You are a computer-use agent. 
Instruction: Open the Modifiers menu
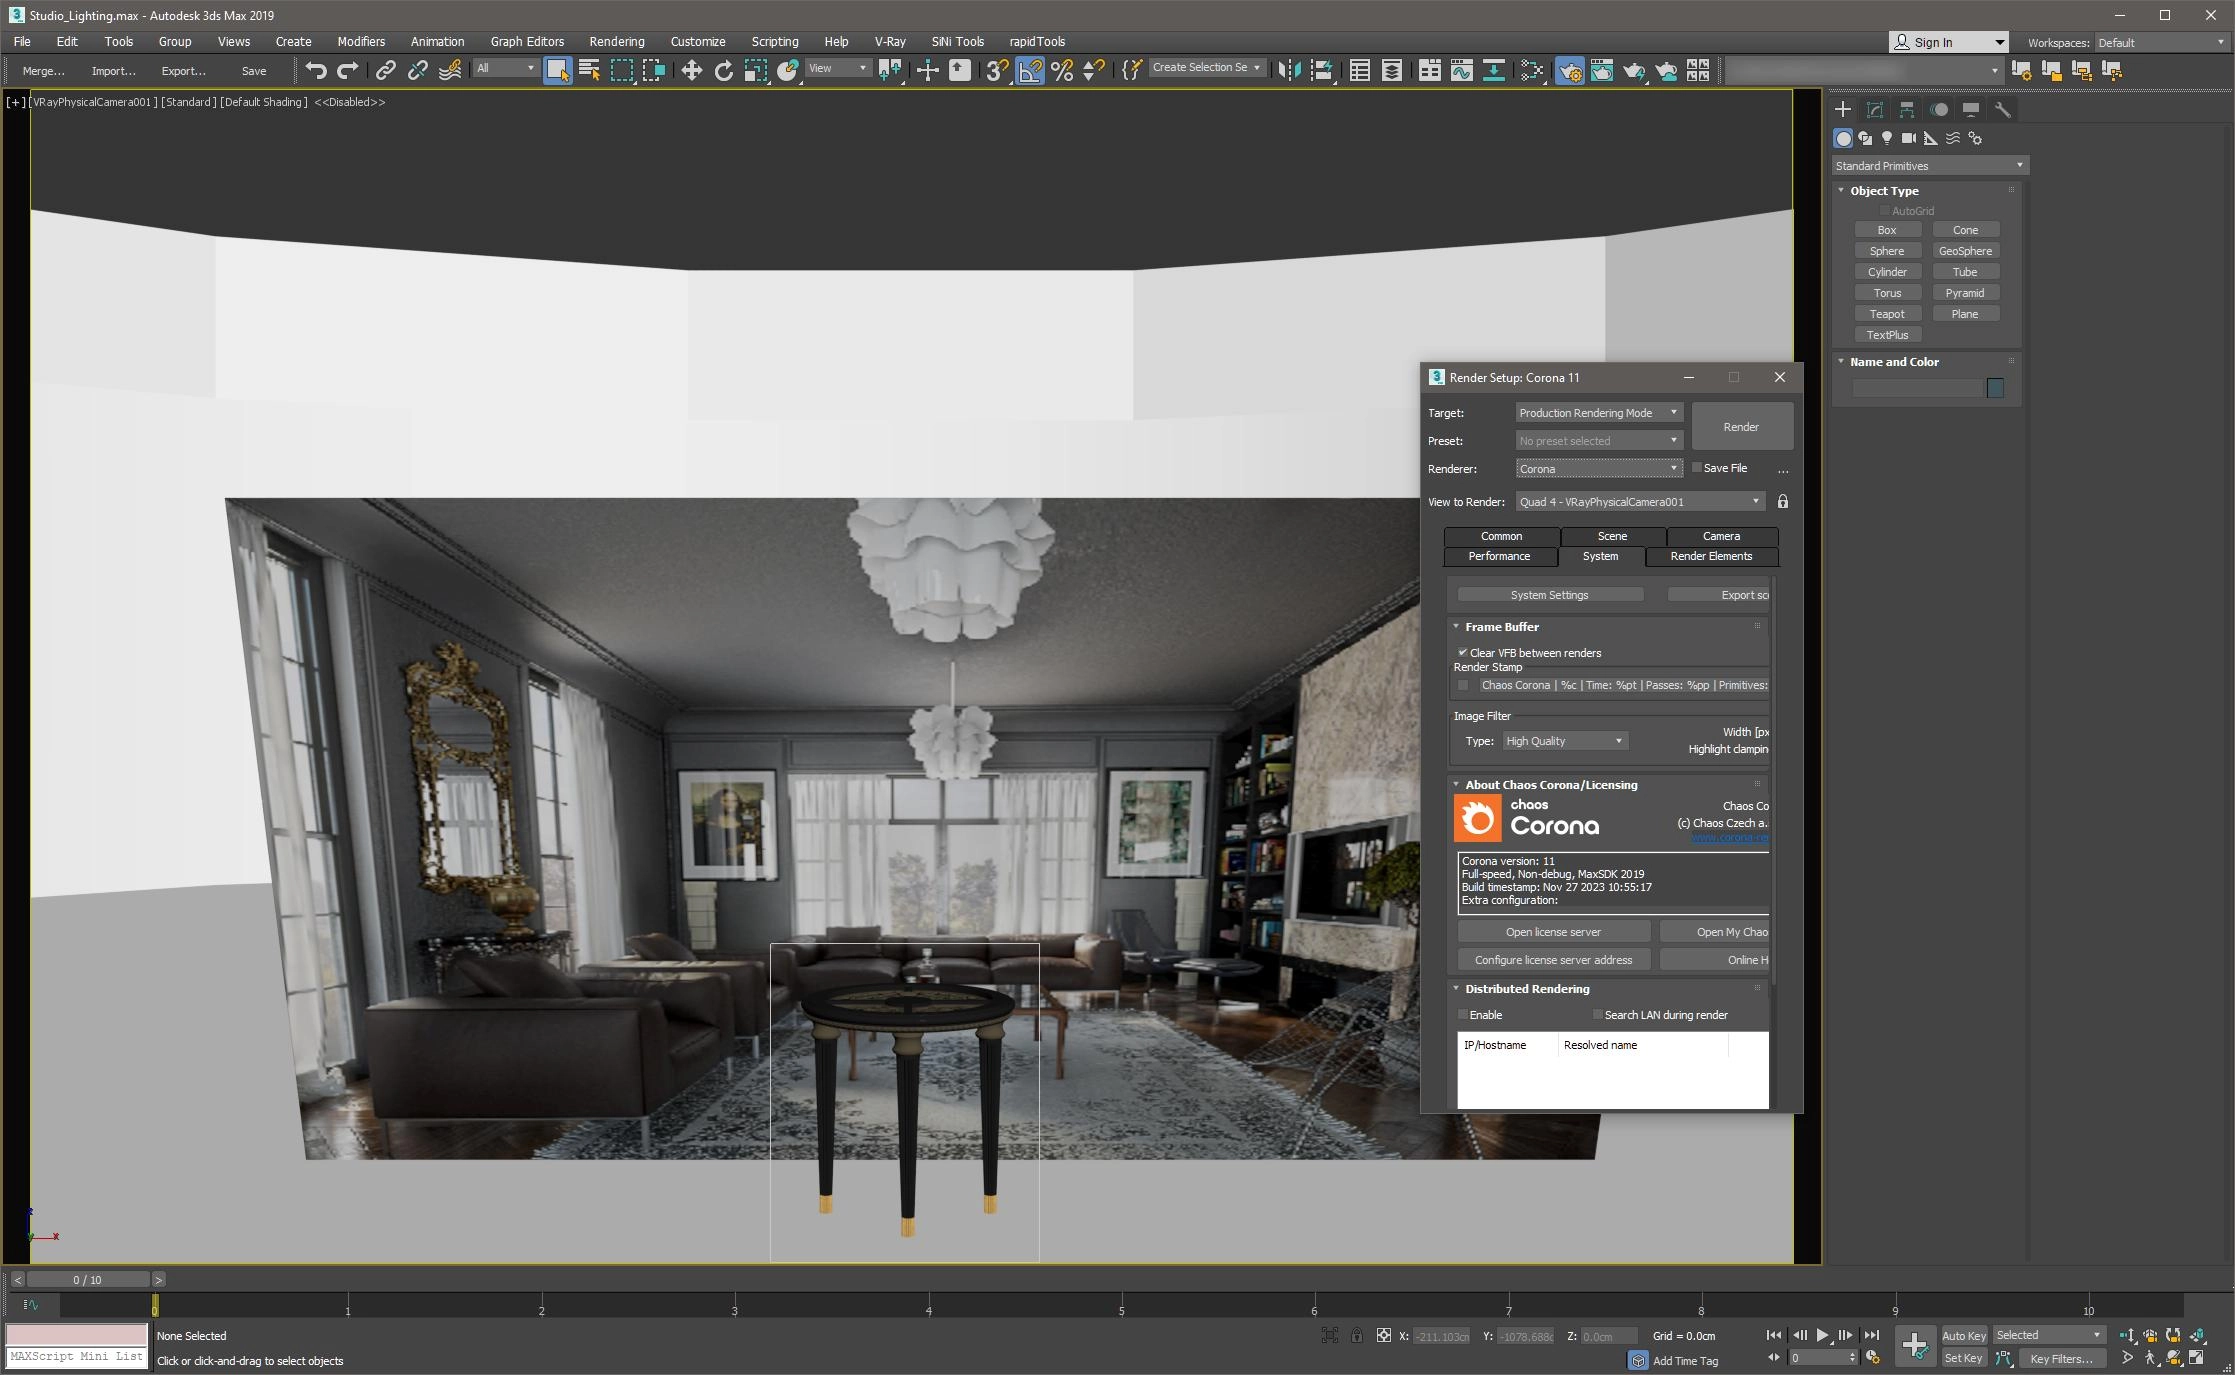[x=361, y=41]
